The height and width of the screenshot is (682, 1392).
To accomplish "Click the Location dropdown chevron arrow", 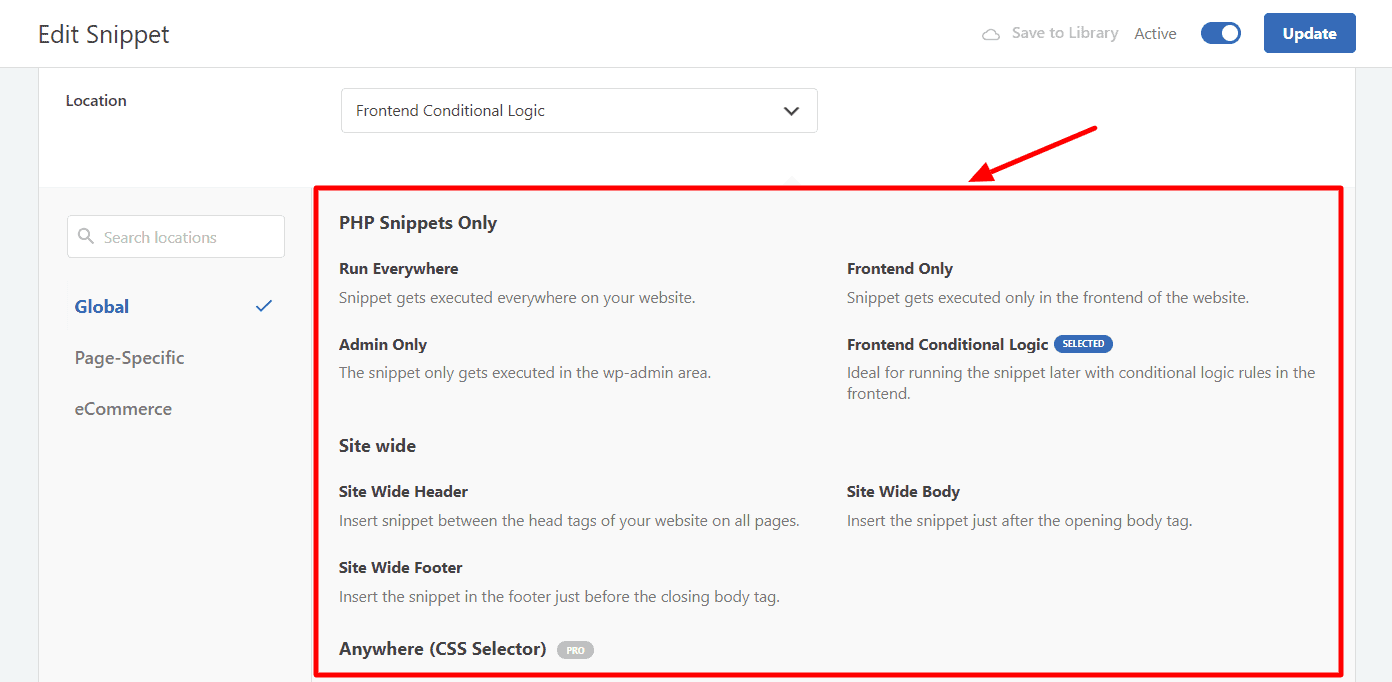I will tap(791, 111).
